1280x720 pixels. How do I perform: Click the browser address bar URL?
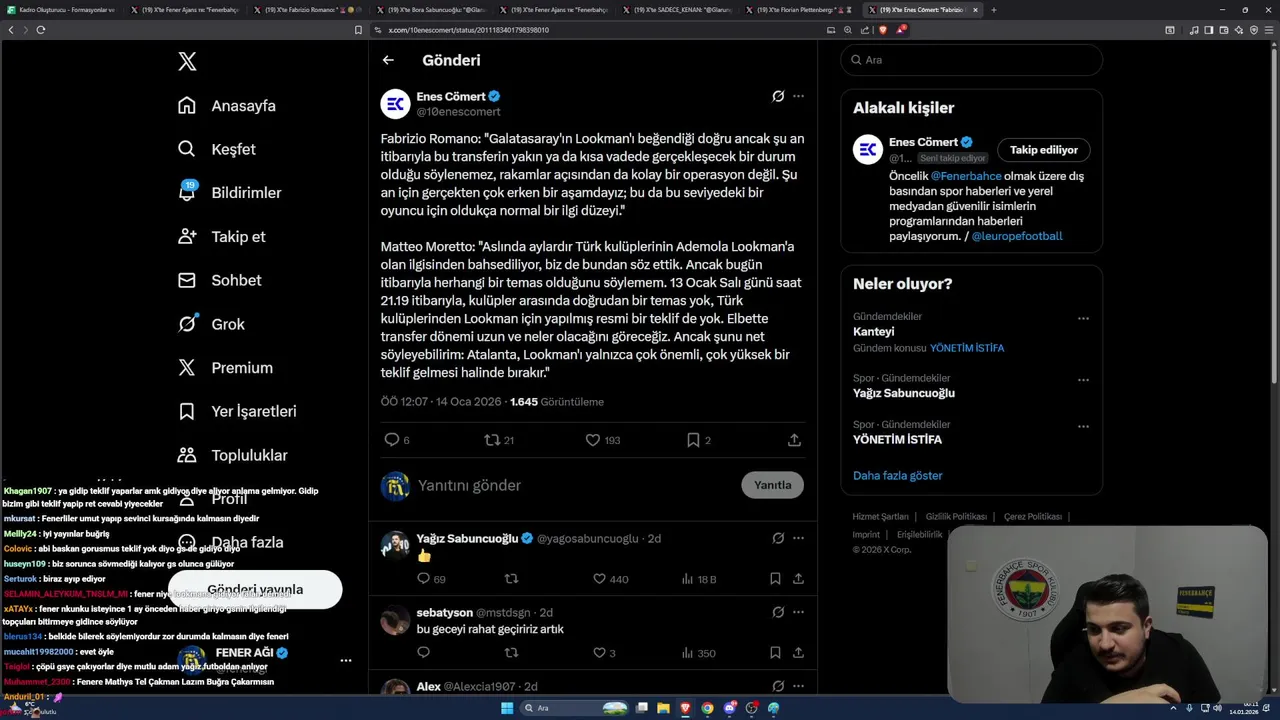(468, 30)
